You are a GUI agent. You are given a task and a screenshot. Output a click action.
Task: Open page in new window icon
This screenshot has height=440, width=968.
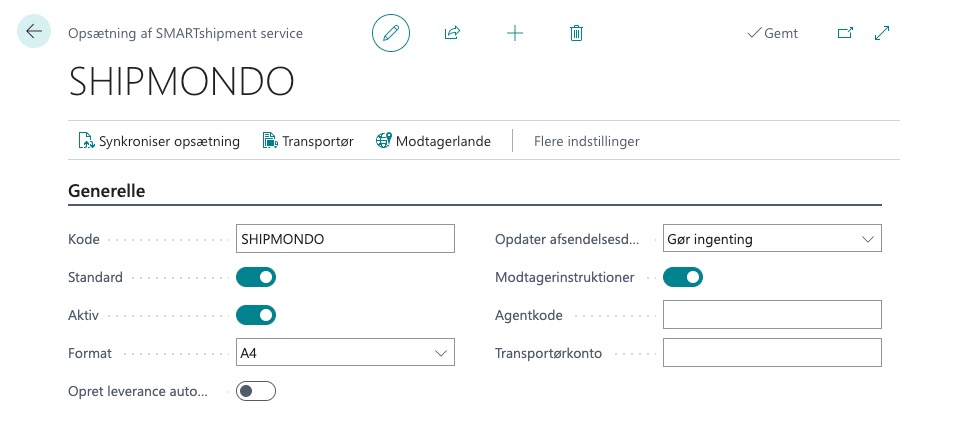(845, 33)
